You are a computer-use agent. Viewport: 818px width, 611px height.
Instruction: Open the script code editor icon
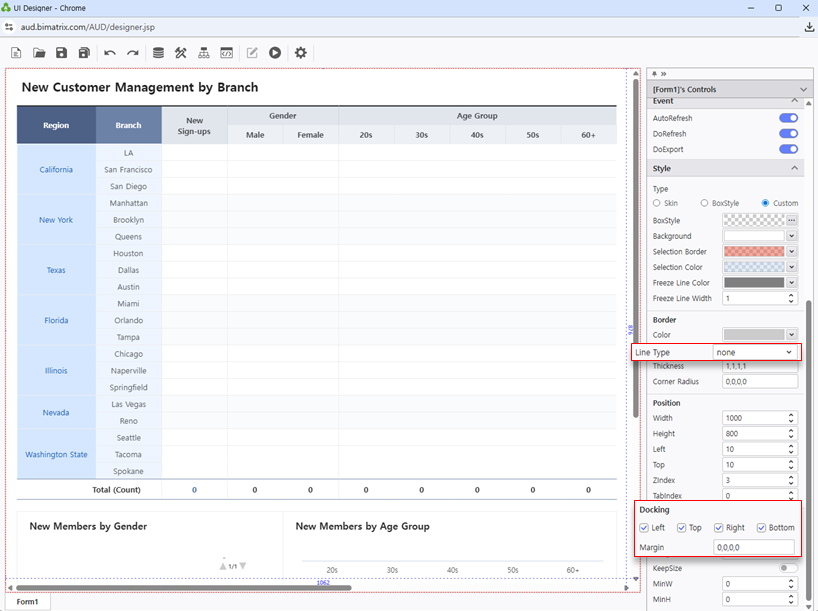(x=227, y=53)
